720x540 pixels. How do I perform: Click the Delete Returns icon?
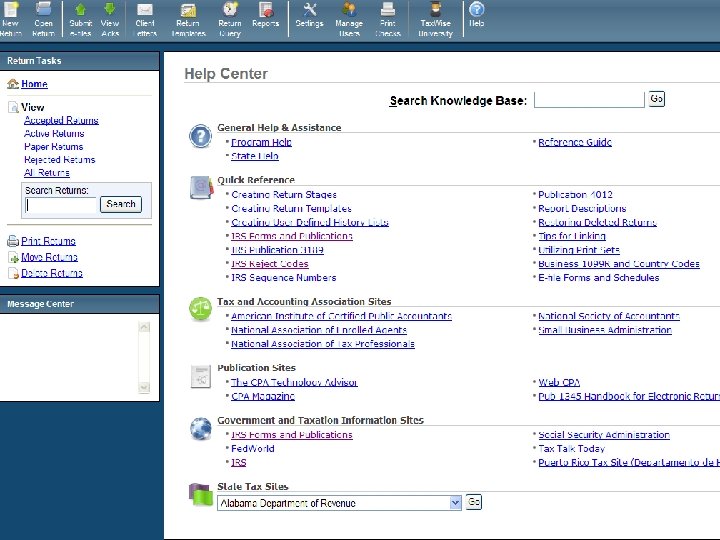tap(13, 273)
